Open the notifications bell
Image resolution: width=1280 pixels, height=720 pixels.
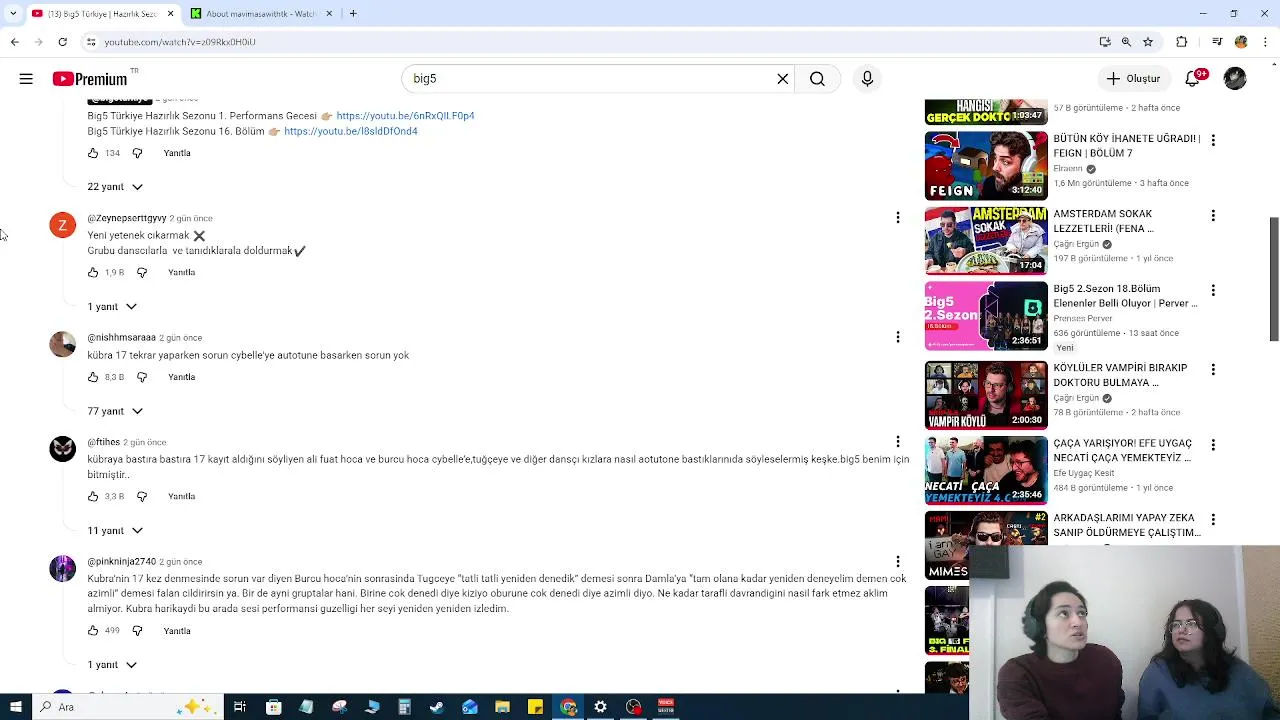(x=1193, y=79)
